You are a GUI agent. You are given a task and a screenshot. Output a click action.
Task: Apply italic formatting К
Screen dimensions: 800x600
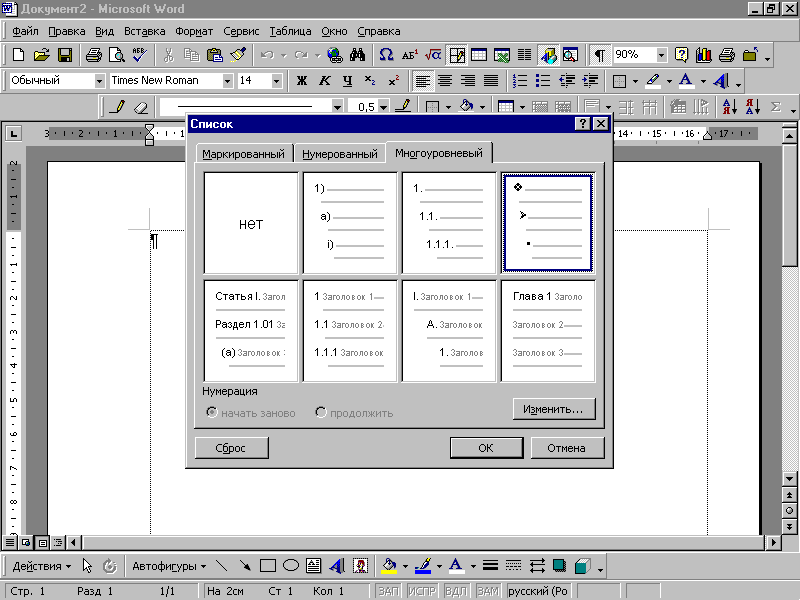(324, 81)
